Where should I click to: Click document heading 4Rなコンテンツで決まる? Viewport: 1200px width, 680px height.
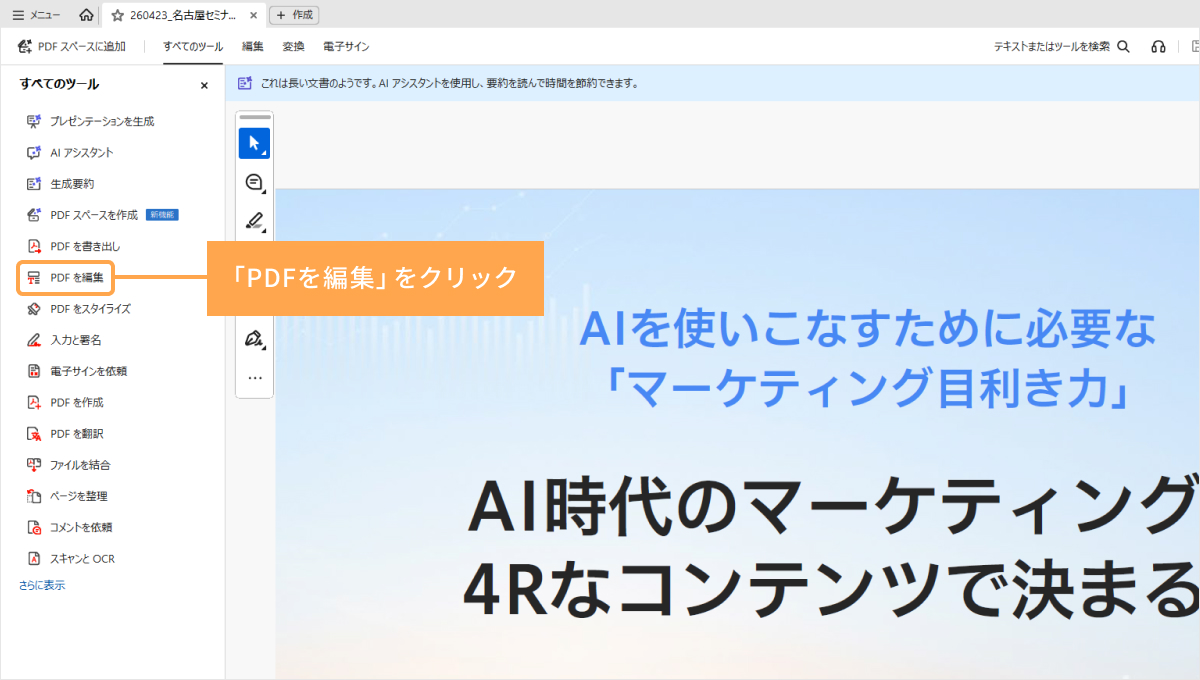[x=831, y=589]
